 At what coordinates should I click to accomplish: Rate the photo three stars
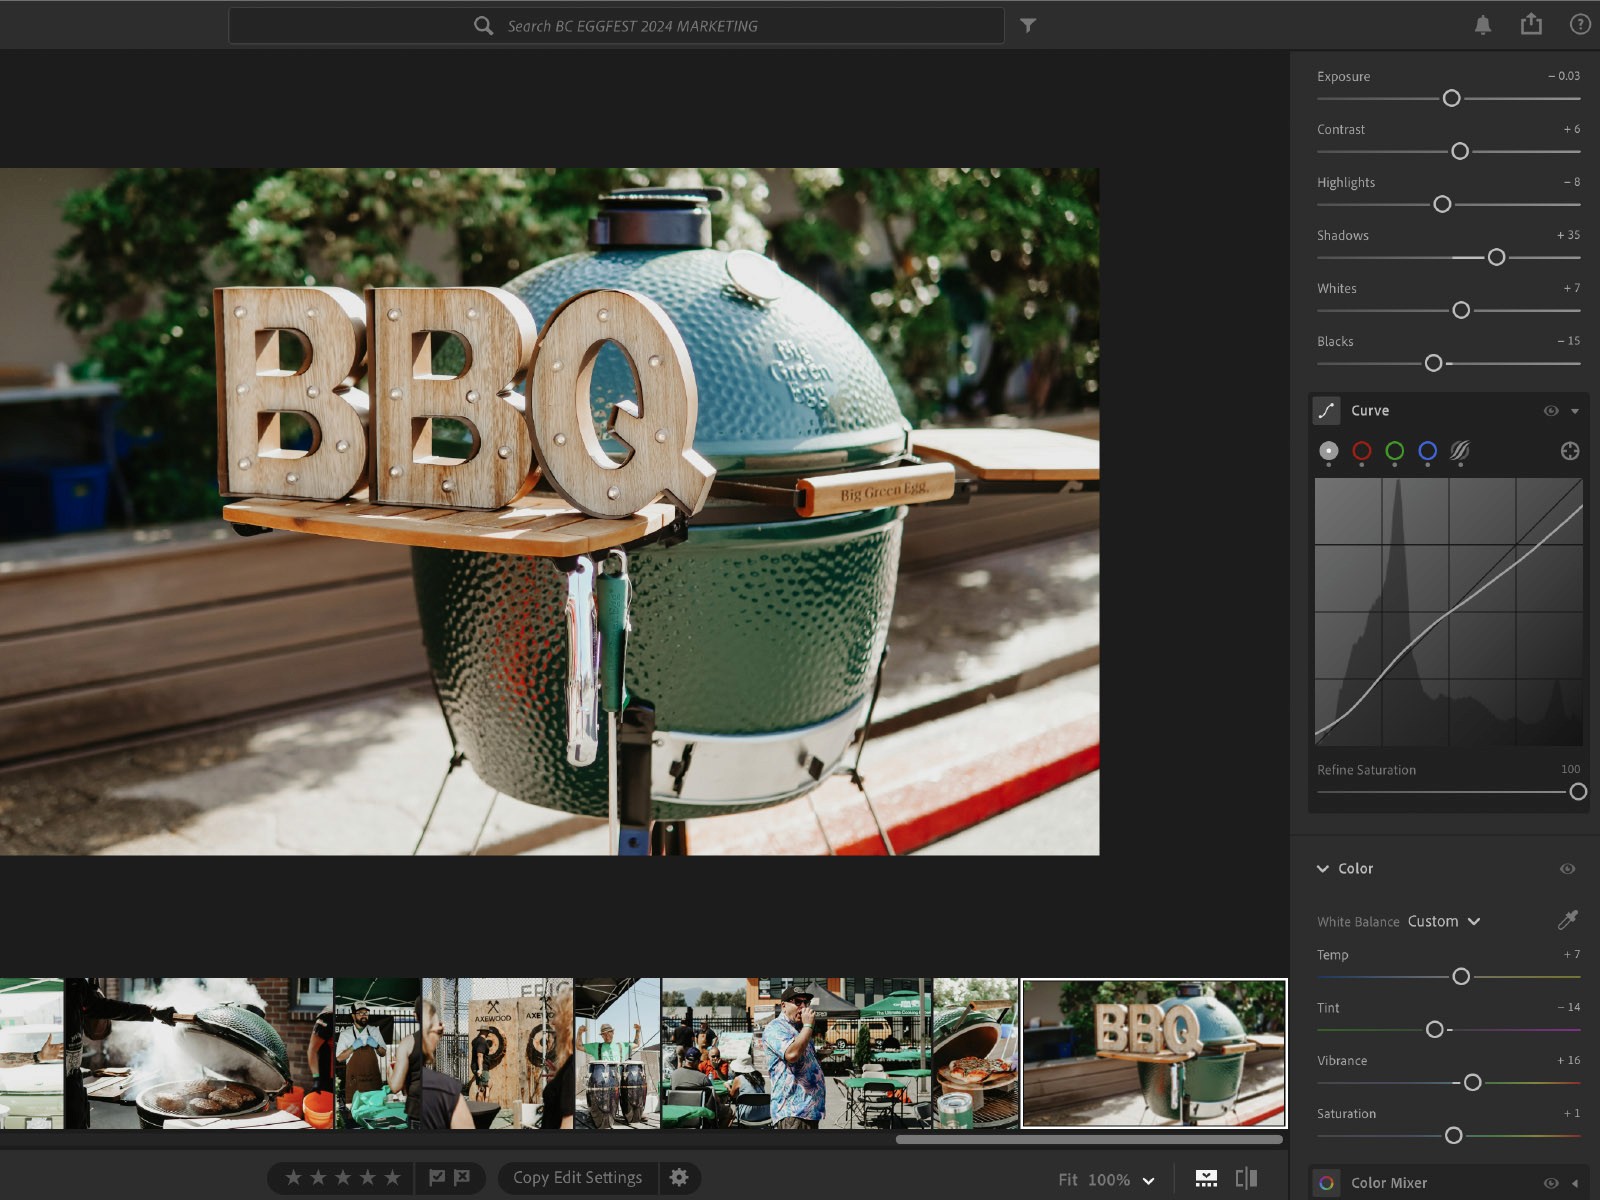[x=343, y=1177]
